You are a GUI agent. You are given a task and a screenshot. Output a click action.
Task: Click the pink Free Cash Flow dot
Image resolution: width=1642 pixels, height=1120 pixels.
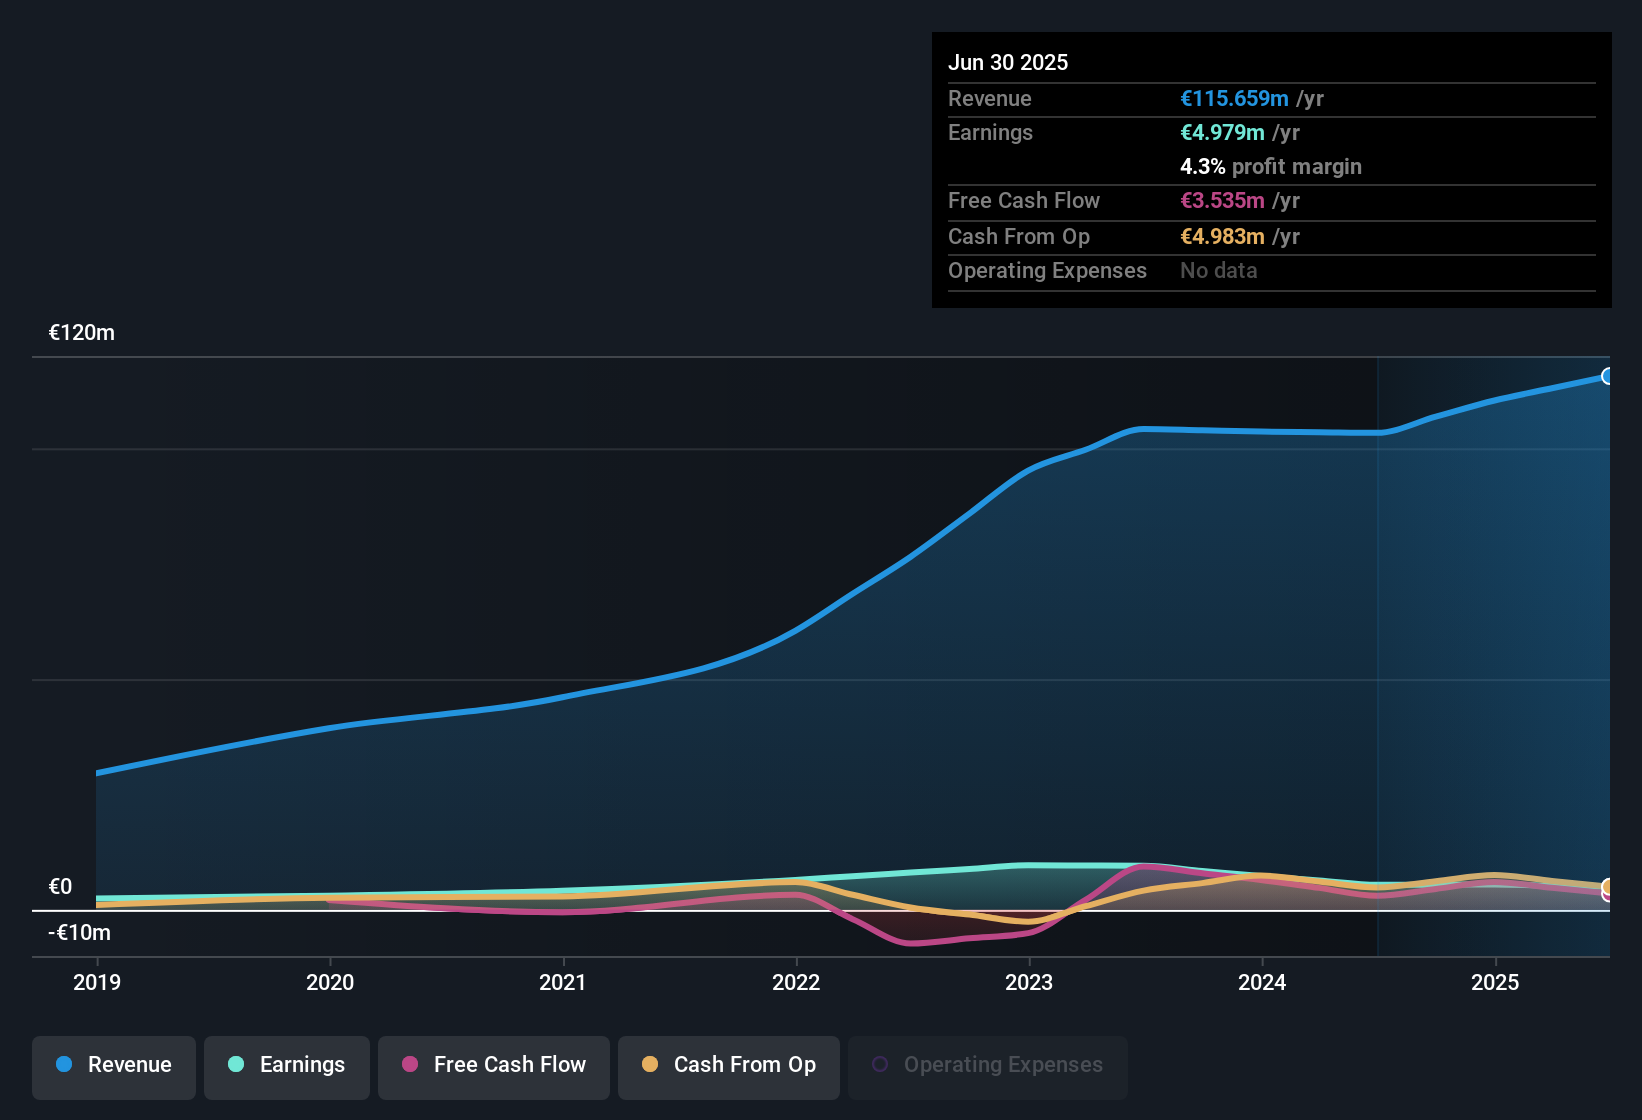pos(410,1064)
